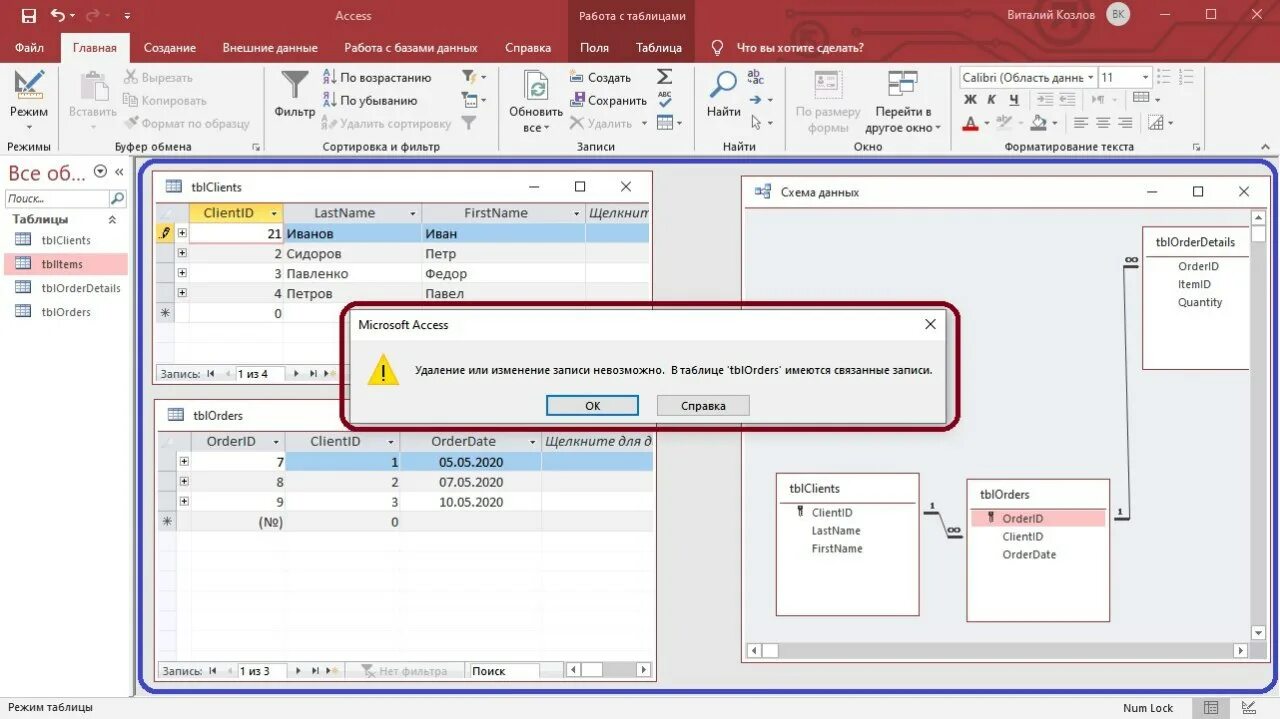This screenshot has height=719, width=1280.
Task: Collapse the ribbon with chevron
Action: (1264, 147)
